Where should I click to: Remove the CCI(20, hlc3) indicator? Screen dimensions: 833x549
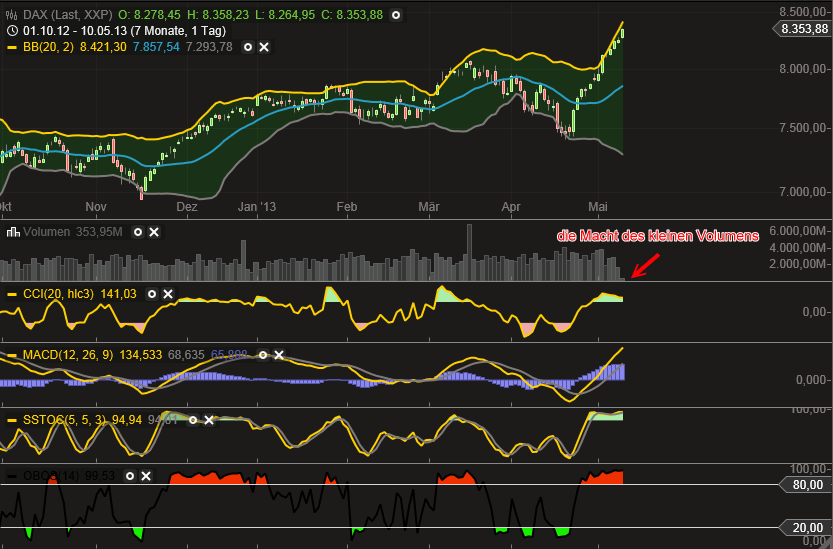pos(168,294)
